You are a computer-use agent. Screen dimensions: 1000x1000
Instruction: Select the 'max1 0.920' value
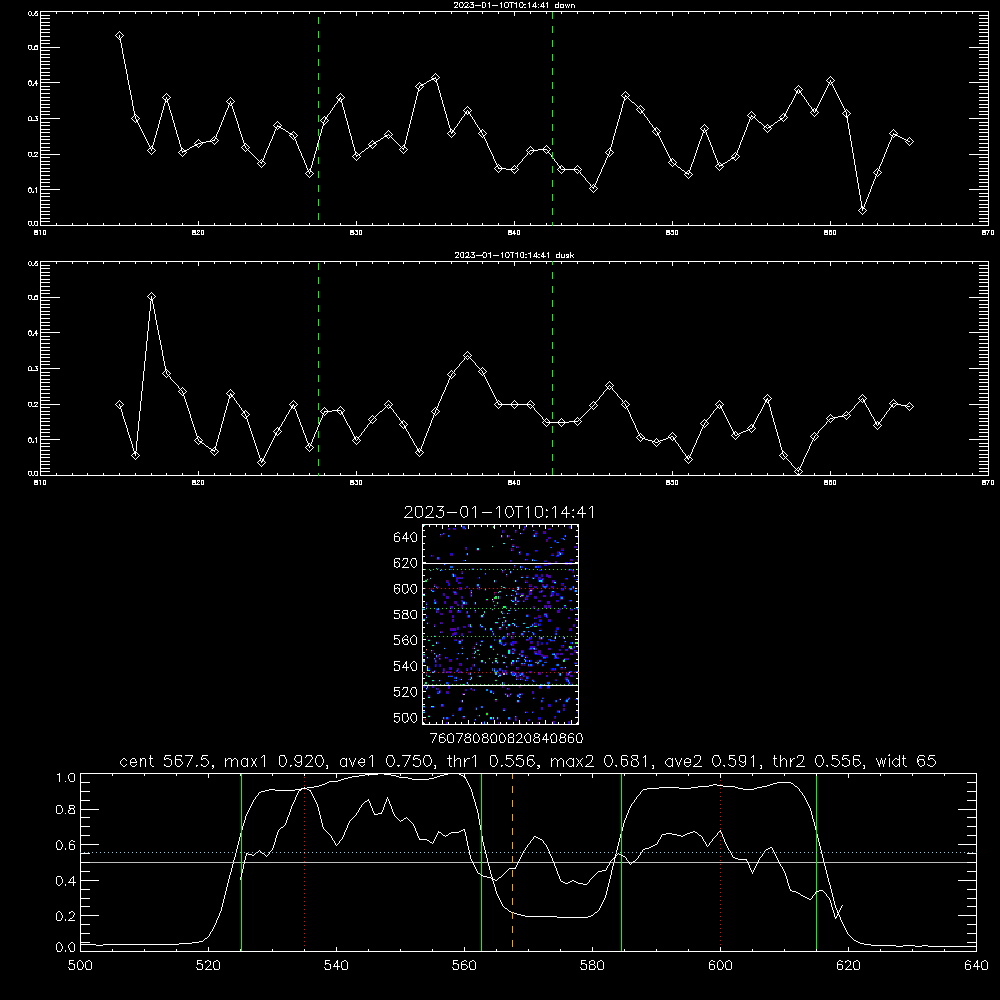pyautogui.click(x=274, y=761)
